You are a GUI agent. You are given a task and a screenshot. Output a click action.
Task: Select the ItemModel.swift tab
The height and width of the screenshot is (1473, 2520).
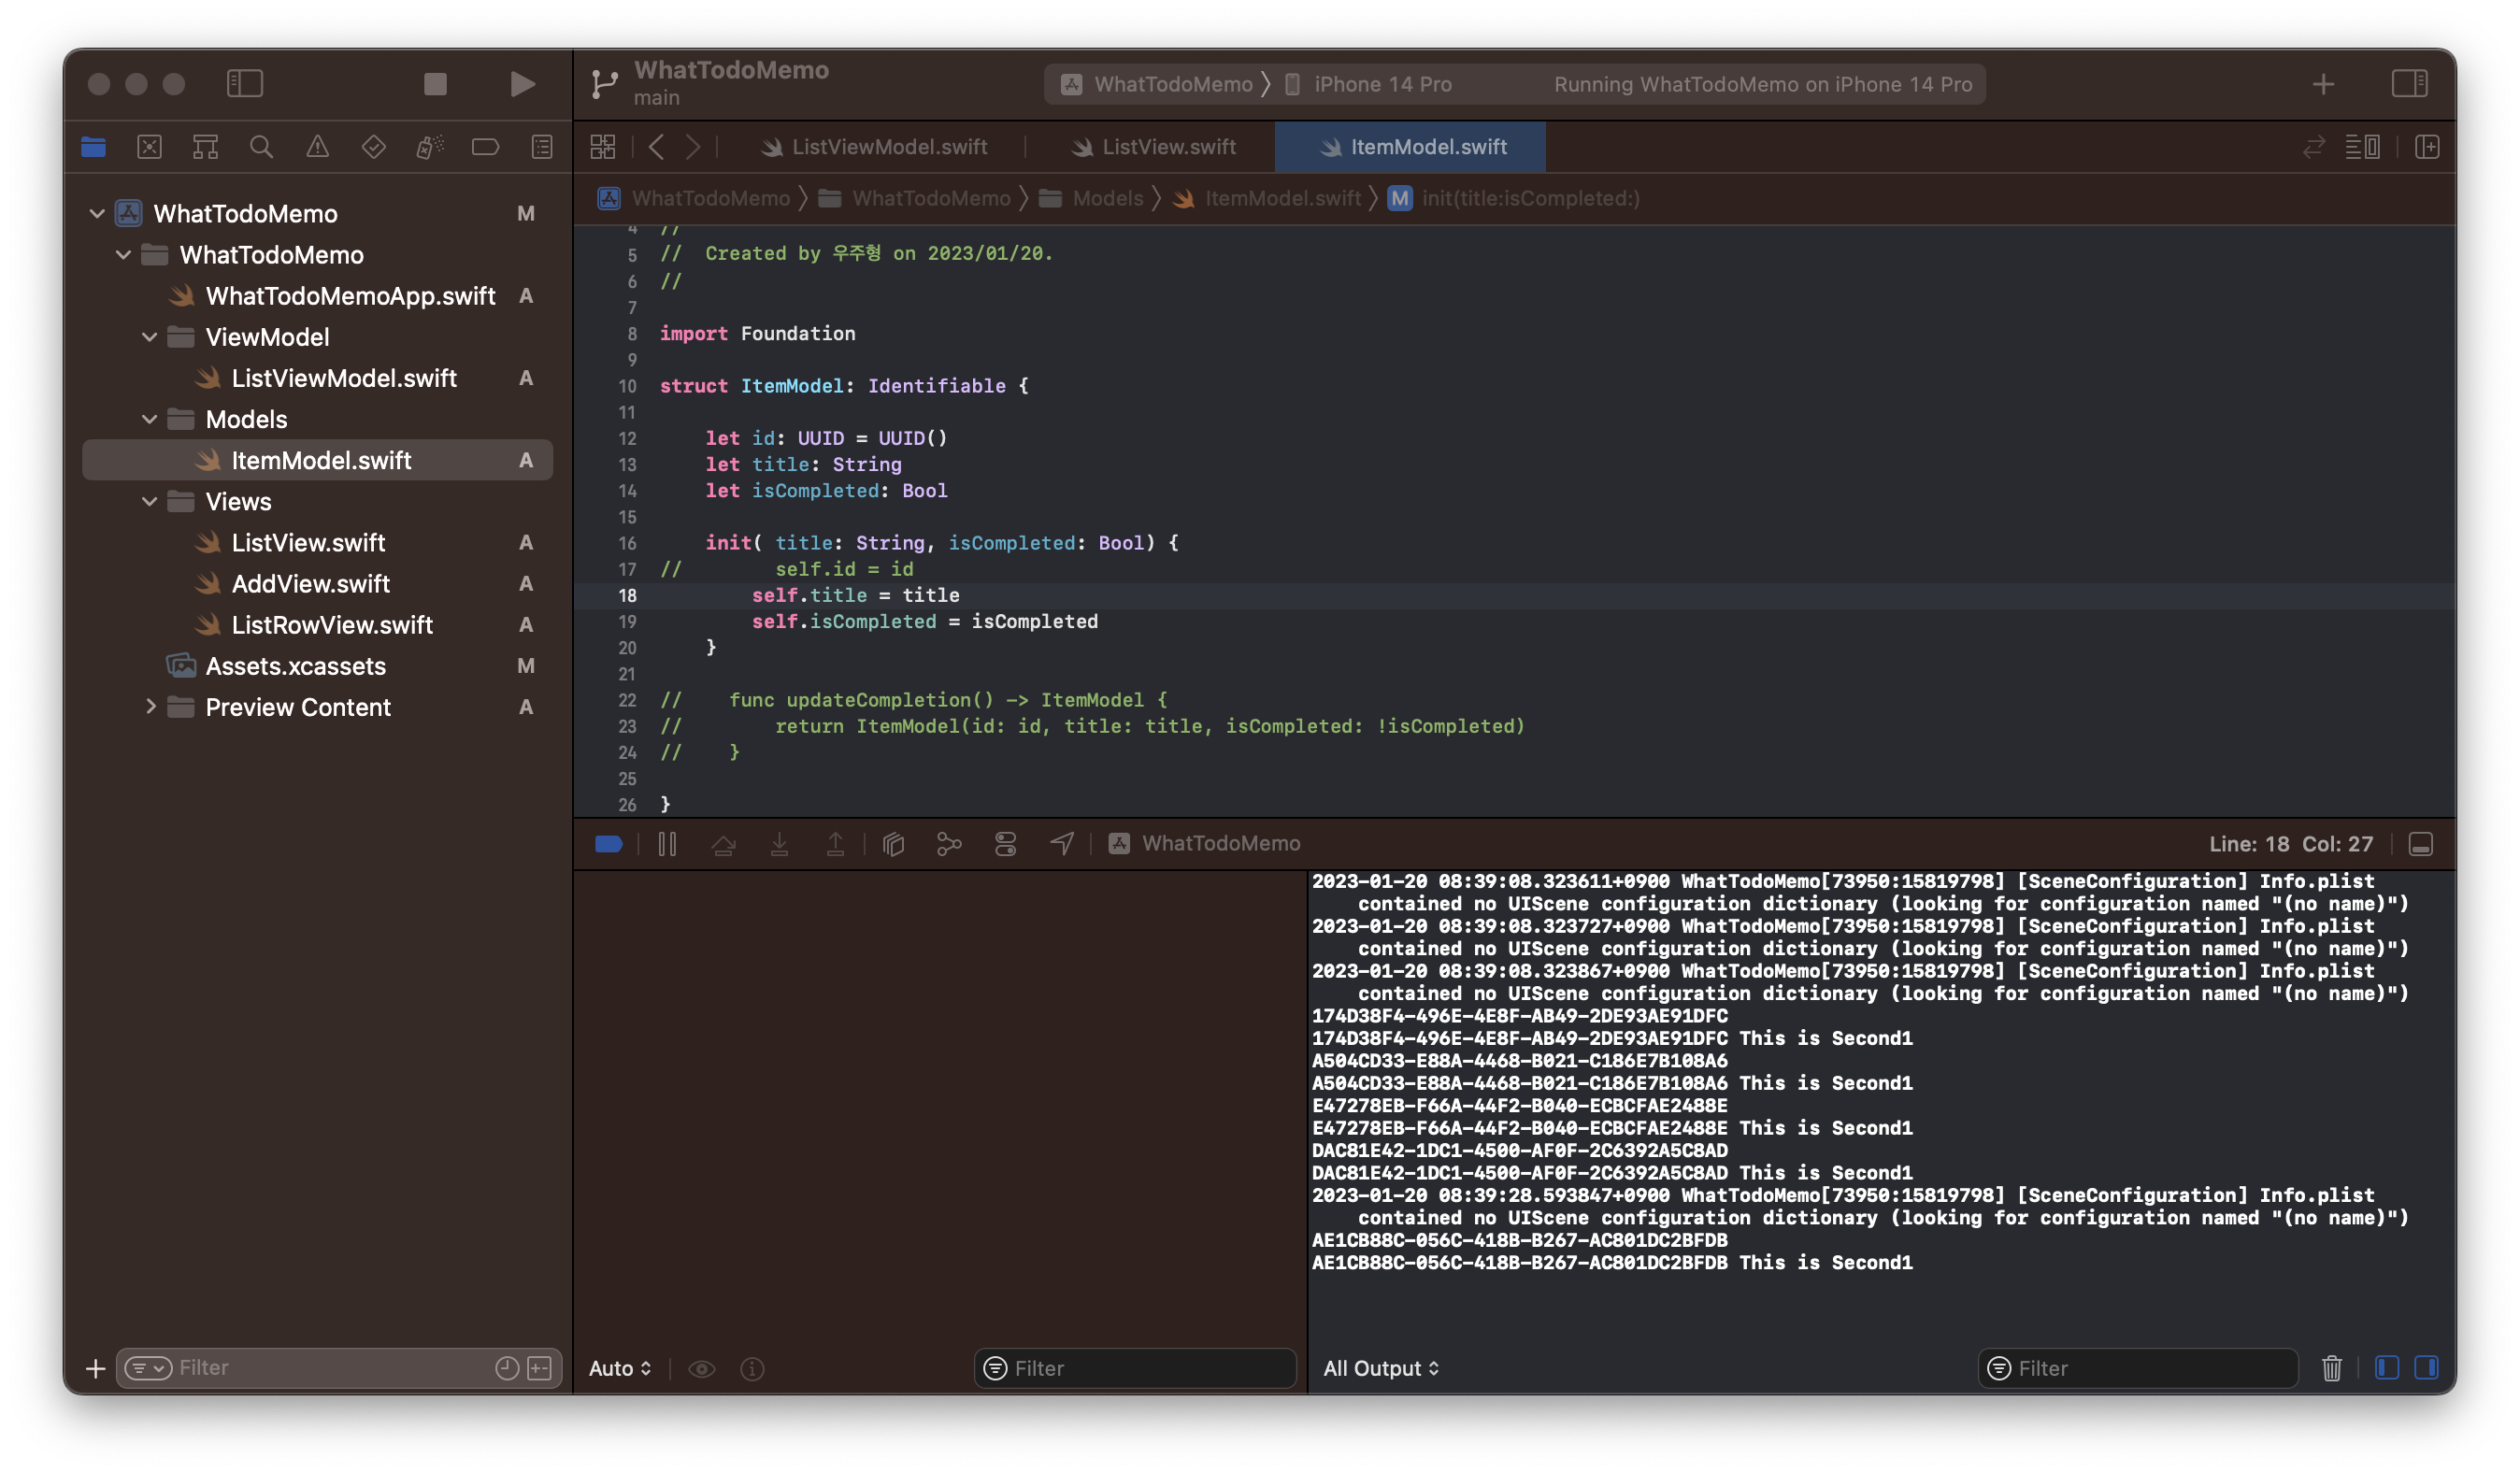(1410, 147)
